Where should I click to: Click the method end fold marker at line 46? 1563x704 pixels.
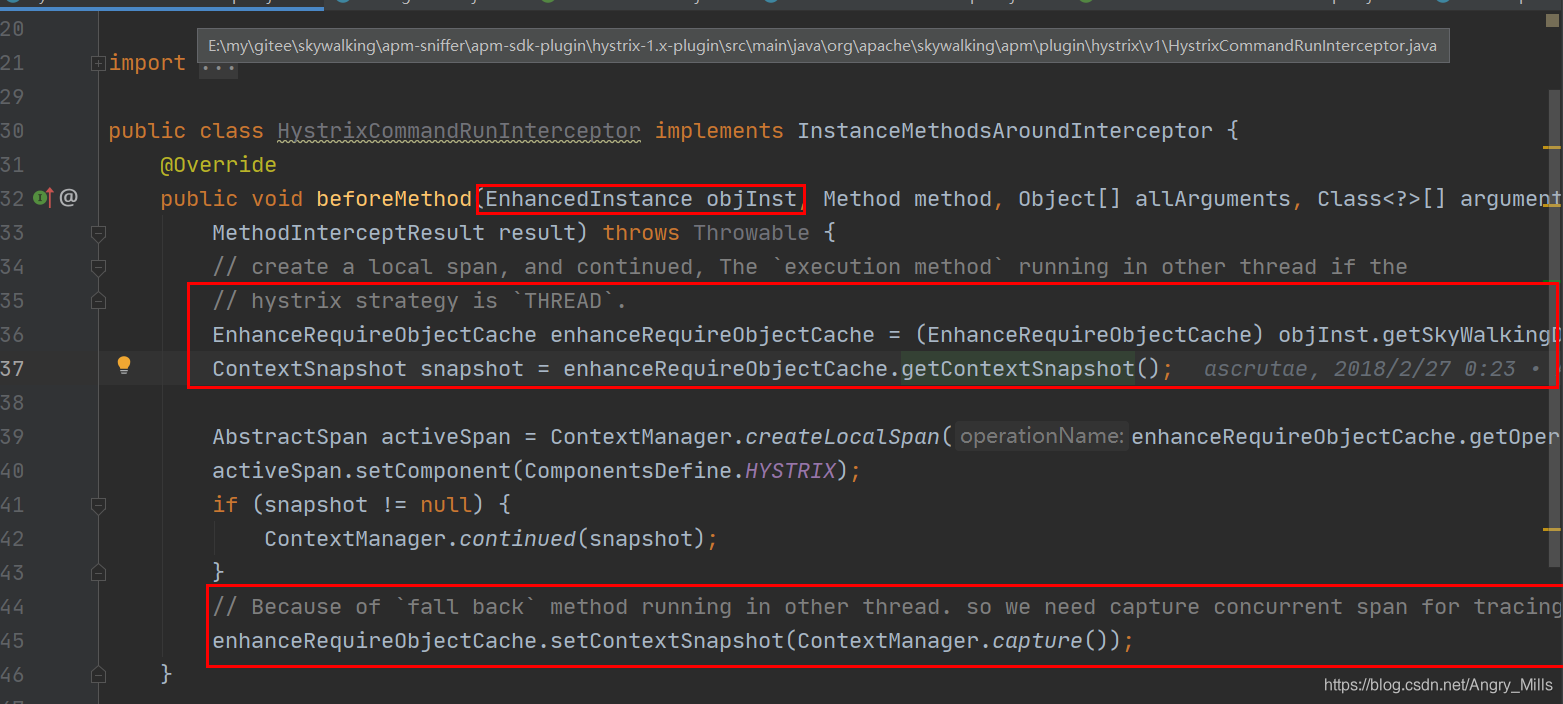pos(98,675)
